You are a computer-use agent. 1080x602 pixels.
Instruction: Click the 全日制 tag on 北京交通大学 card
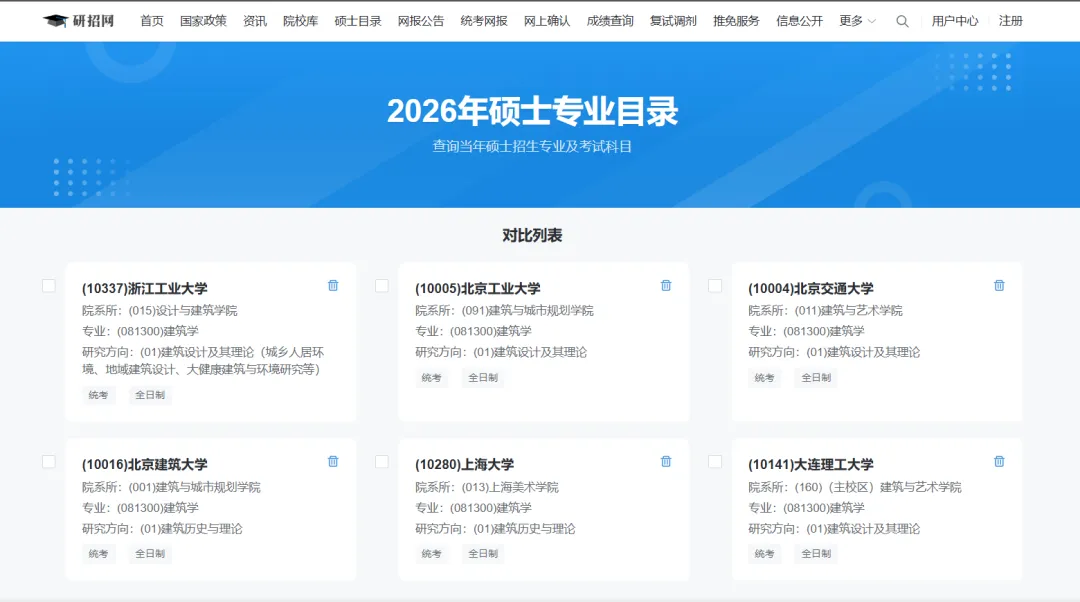click(816, 377)
